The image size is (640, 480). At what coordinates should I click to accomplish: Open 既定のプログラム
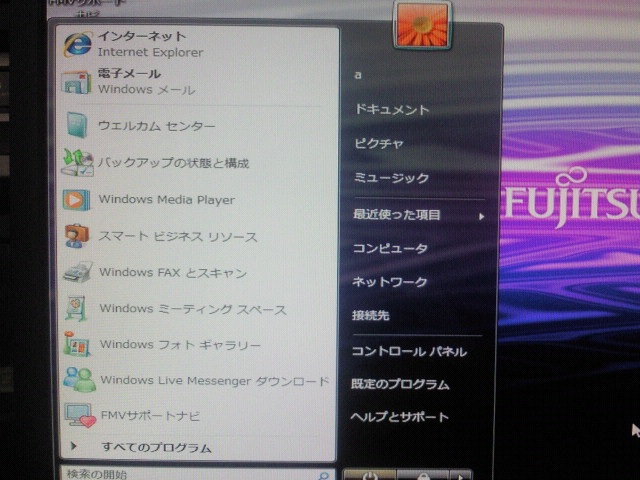click(x=400, y=384)
